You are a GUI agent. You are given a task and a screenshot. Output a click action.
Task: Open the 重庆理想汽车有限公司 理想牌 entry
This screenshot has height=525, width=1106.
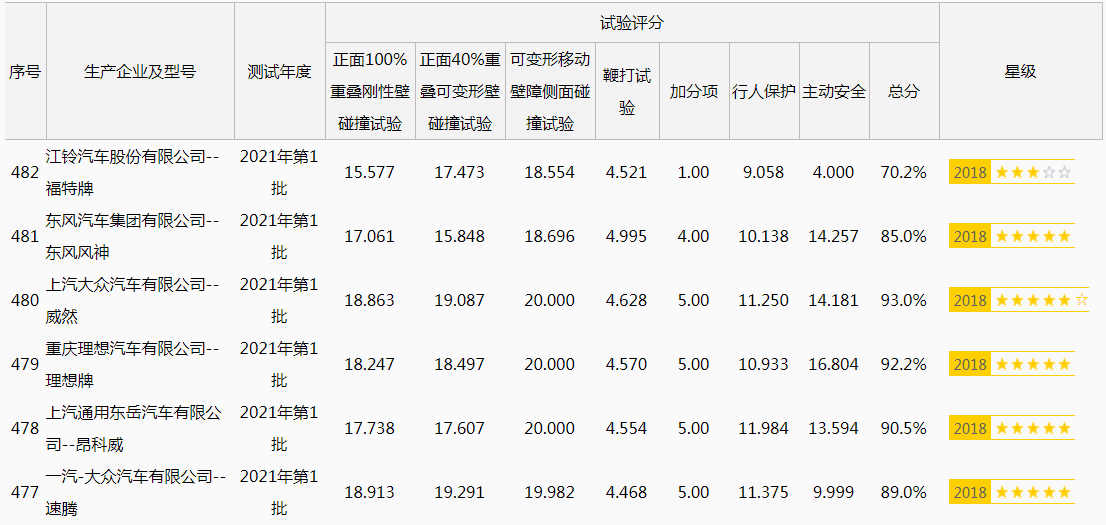point(132,364)
